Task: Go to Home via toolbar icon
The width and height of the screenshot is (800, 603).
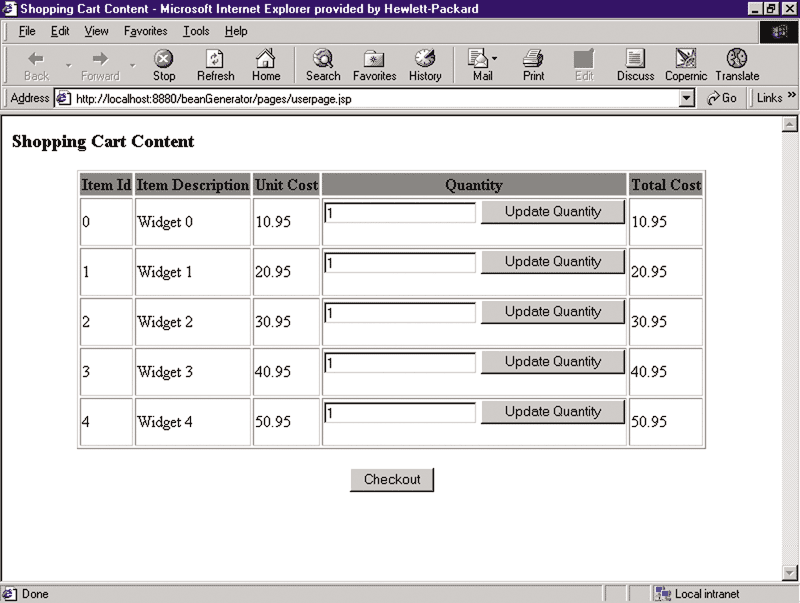Action: point(266,65)
